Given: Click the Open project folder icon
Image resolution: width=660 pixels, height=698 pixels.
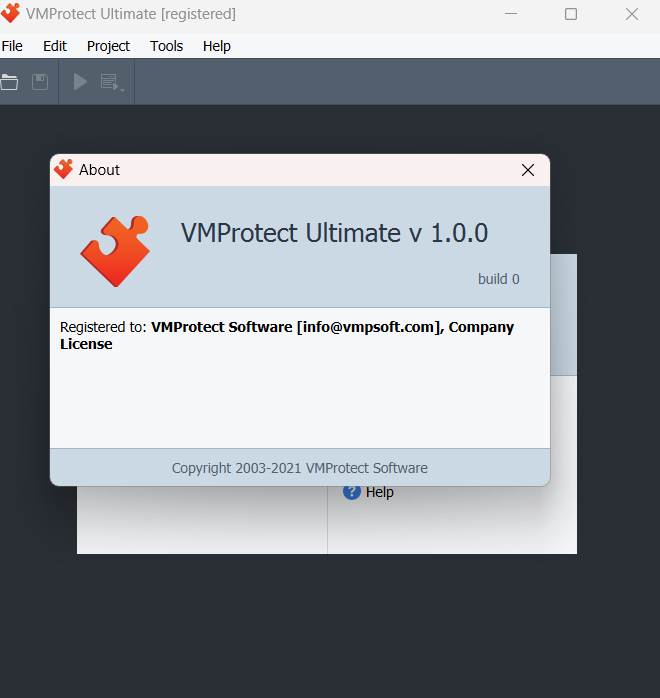Looking at the screenshot, I should point(9,82).
